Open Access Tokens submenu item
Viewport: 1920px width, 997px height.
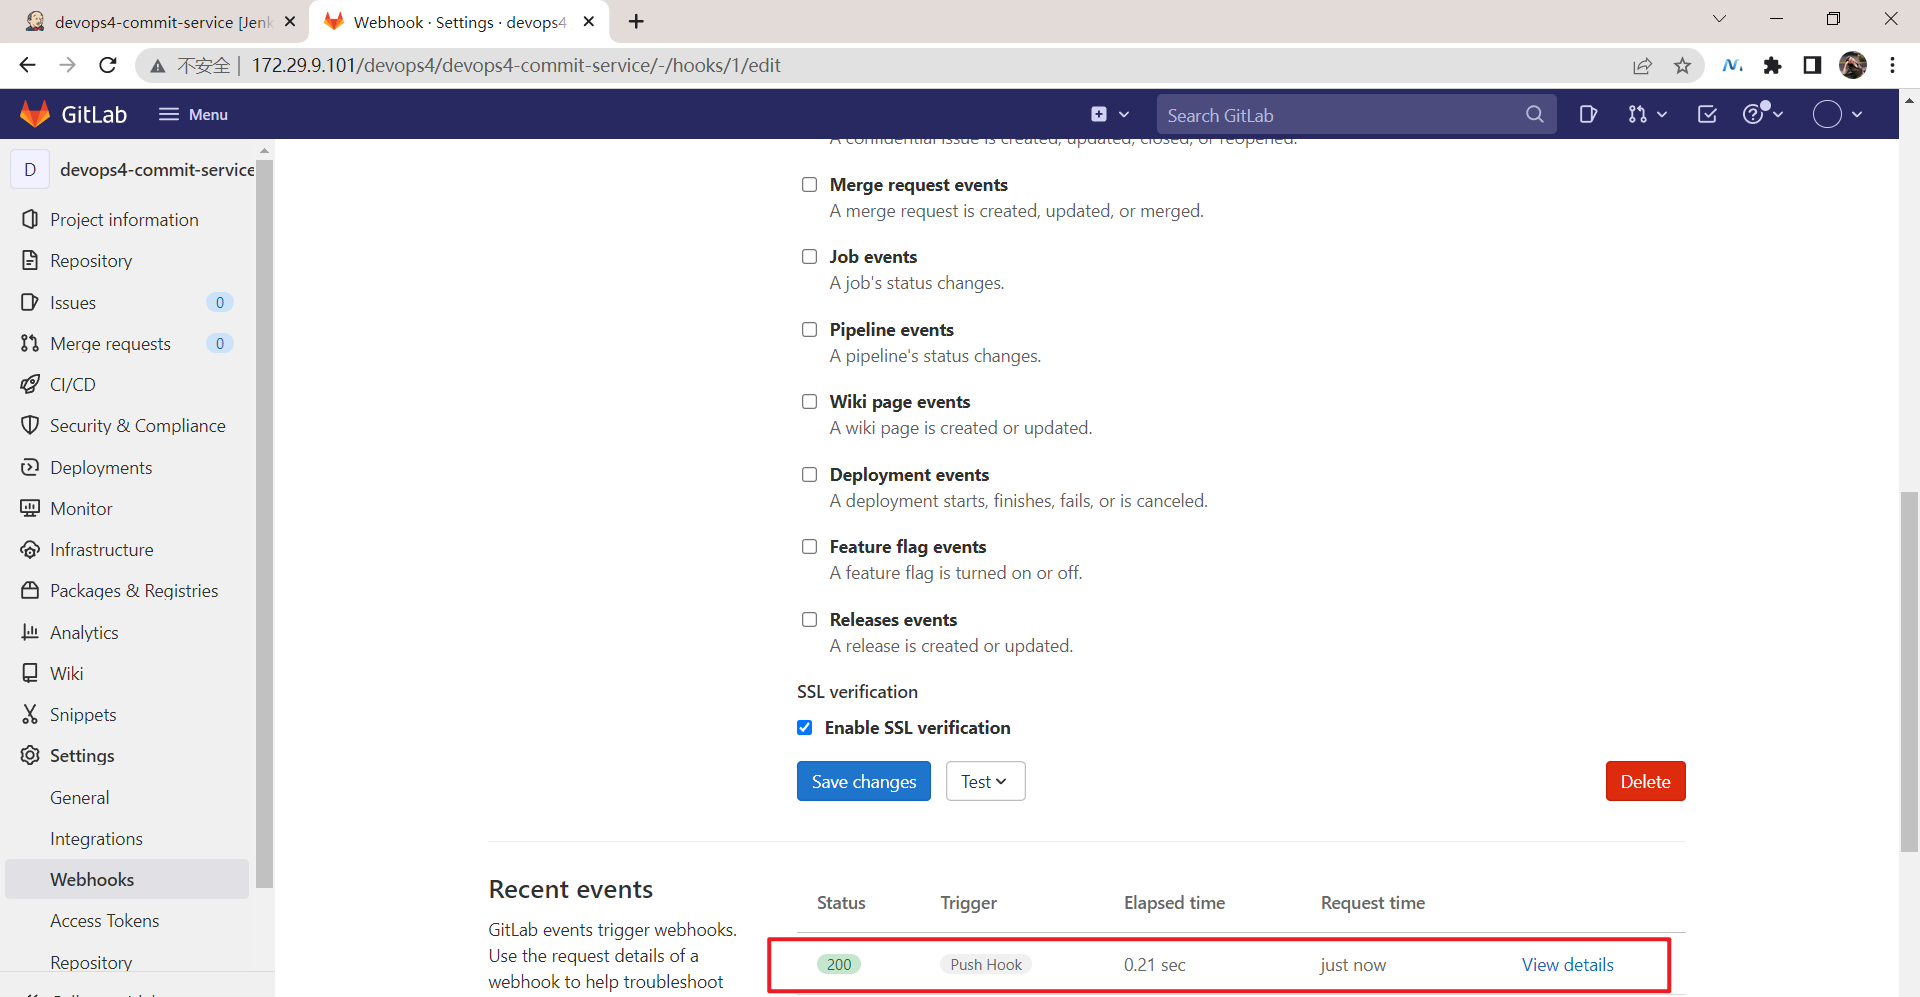[x=104, y=920]
